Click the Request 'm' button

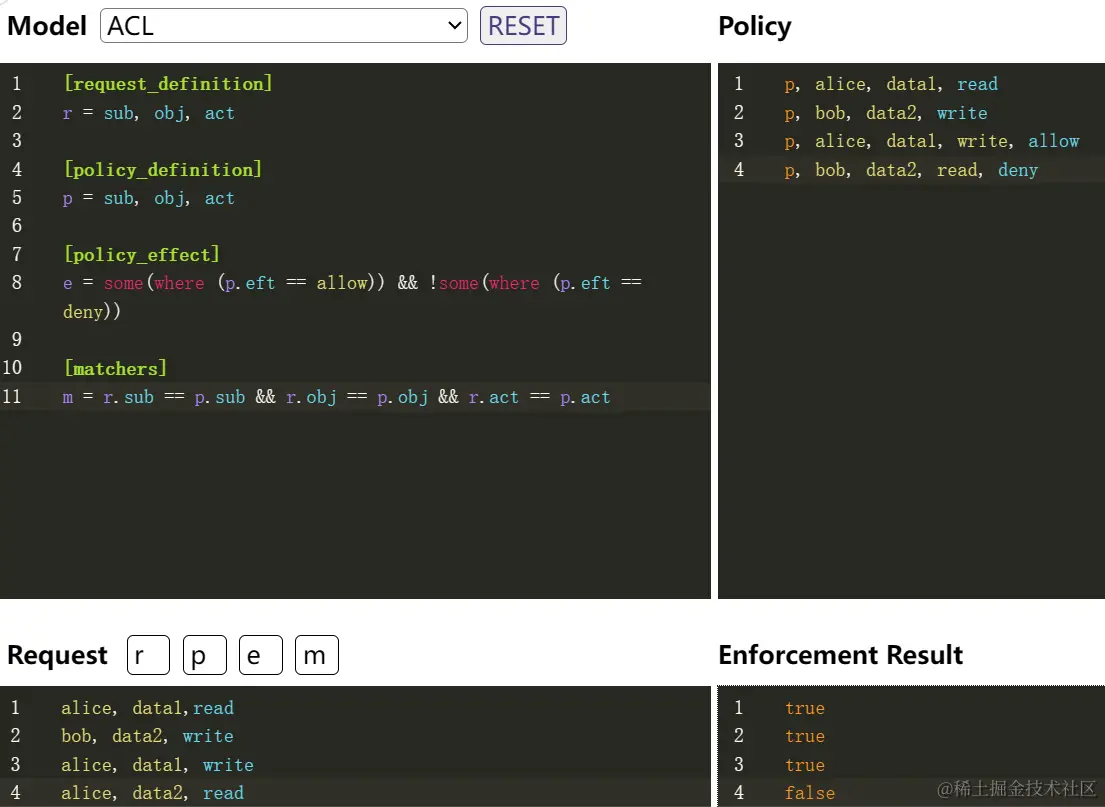[x=316, y=655]
